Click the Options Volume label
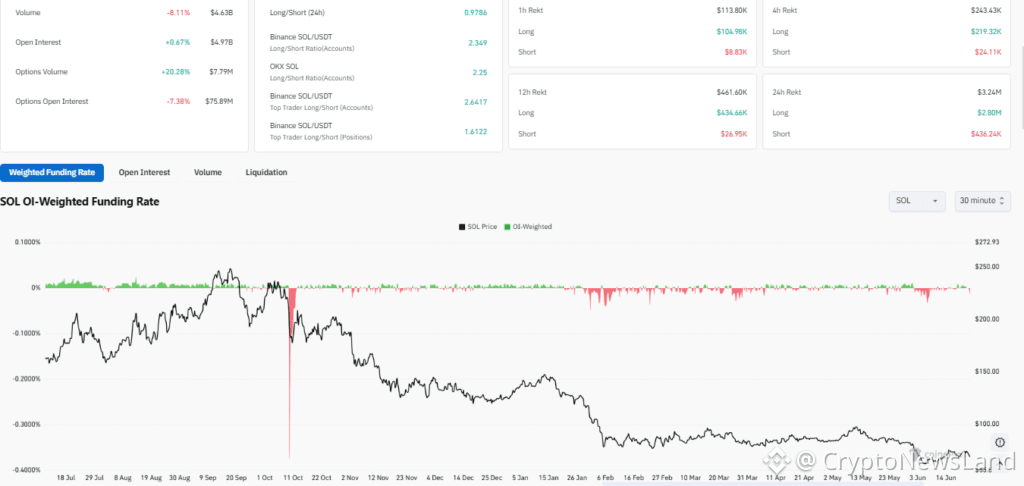The image size is (1024, 486). (x=41, y=72)
